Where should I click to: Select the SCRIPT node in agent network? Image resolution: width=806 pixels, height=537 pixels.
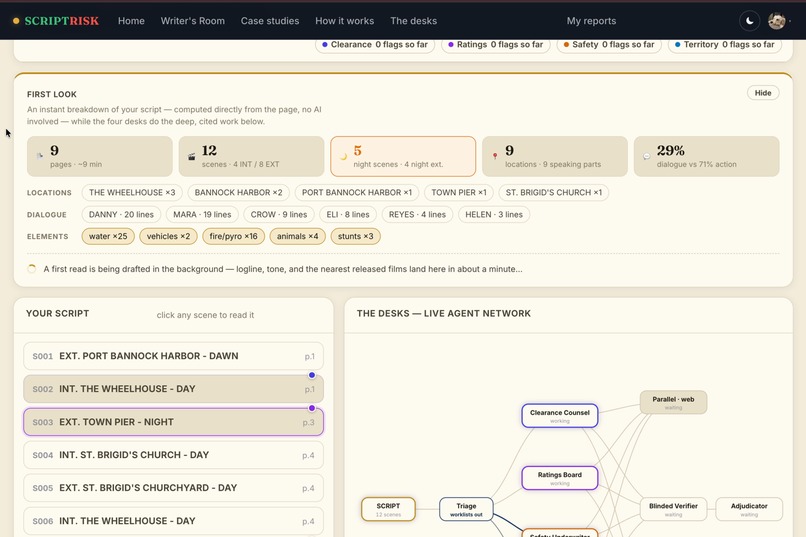(x=388, y=509)
